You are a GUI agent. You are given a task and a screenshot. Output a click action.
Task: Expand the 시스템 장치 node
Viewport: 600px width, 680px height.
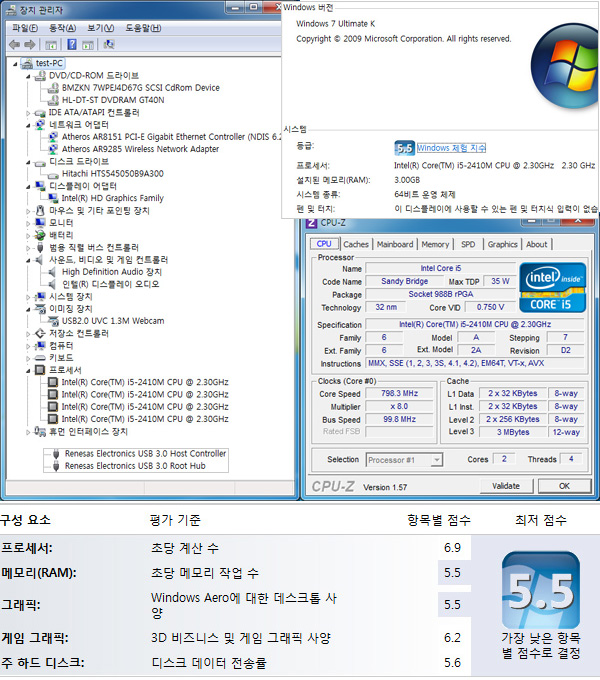coord(28,298)
